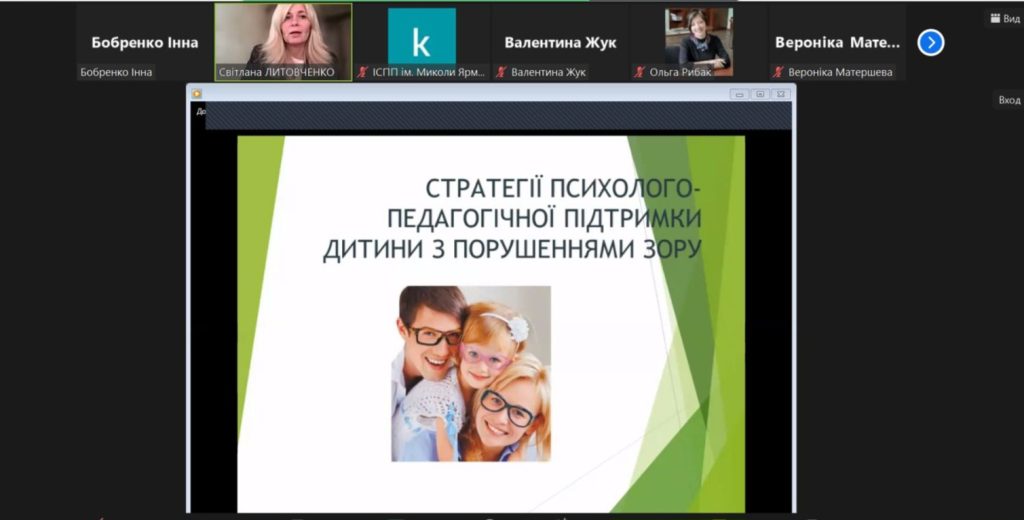
Task: Select Вероніка Матершева's participant tile
Action: [x=837, y=42]
